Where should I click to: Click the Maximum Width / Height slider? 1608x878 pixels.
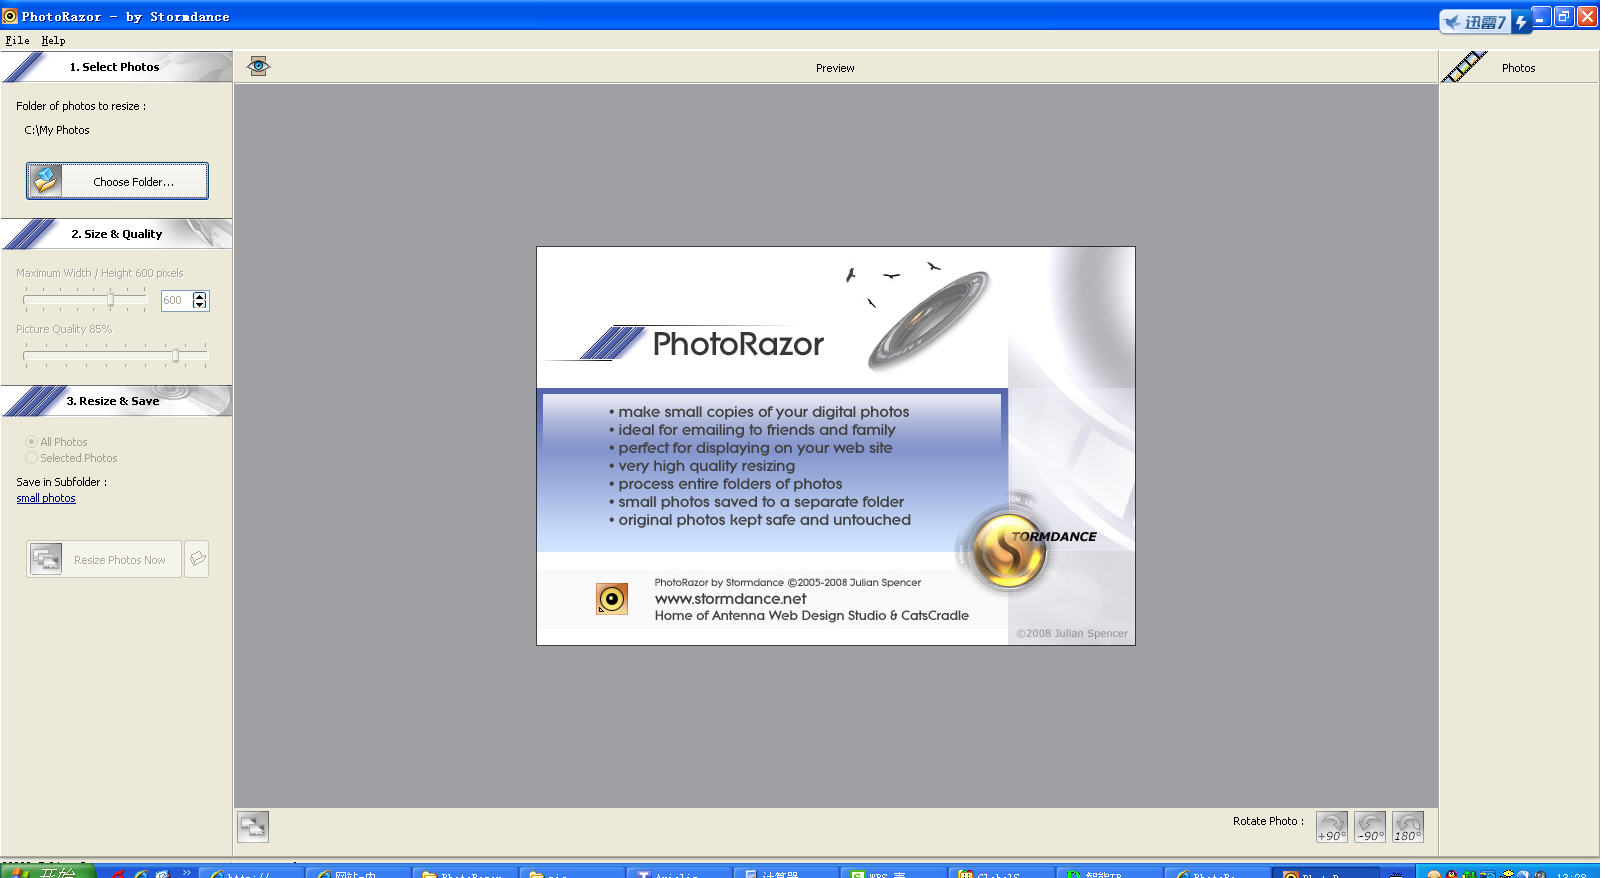pos(86,300)
